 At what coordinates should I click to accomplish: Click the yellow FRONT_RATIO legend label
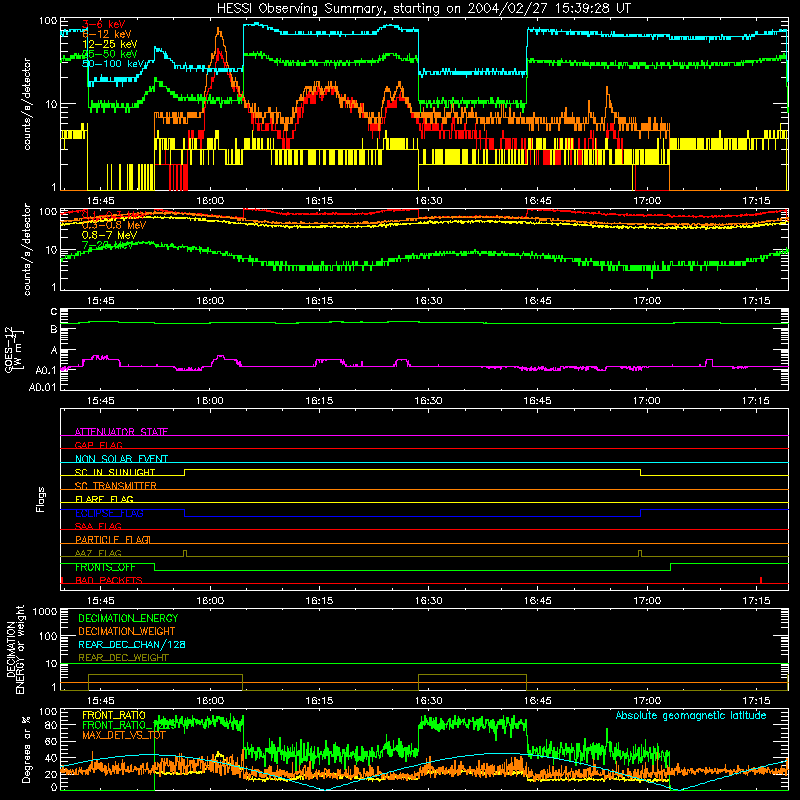coord(114,715)
